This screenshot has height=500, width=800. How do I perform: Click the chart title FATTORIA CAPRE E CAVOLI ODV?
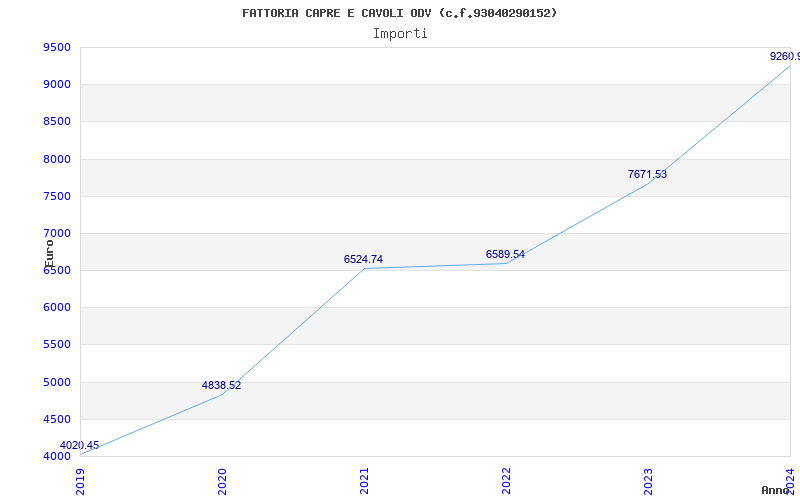pos(399,13)
